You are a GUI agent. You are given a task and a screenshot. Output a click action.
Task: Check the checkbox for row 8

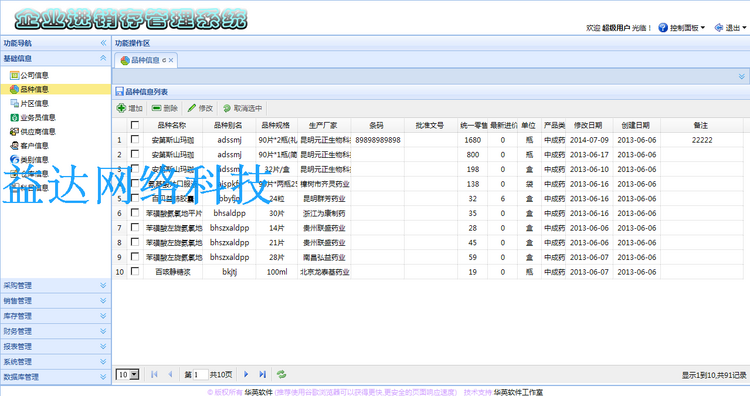pyautogui.click(x=135, y=242)
